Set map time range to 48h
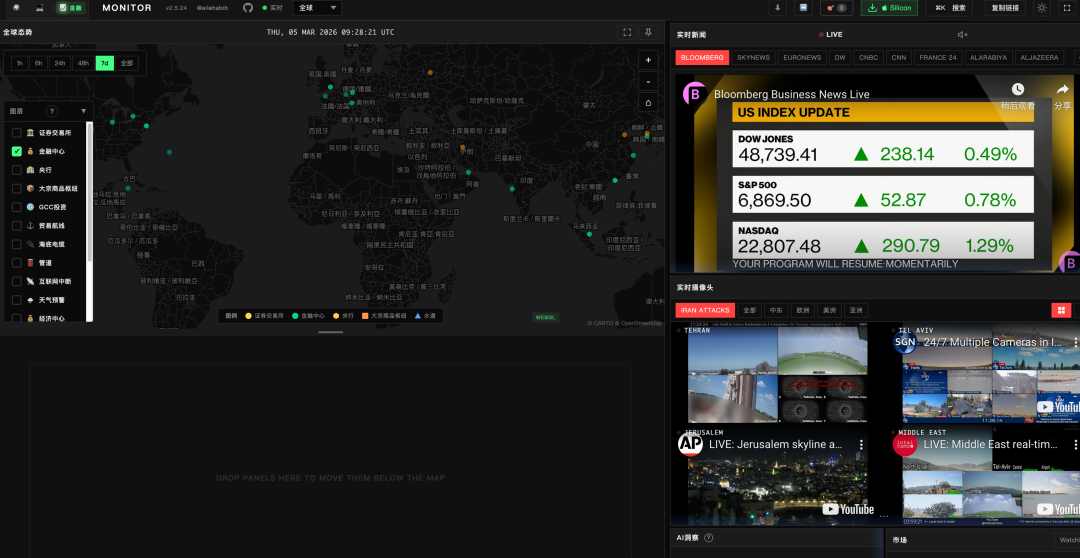The height and width of the screenshot is (558, 1080). click(83, 63)
